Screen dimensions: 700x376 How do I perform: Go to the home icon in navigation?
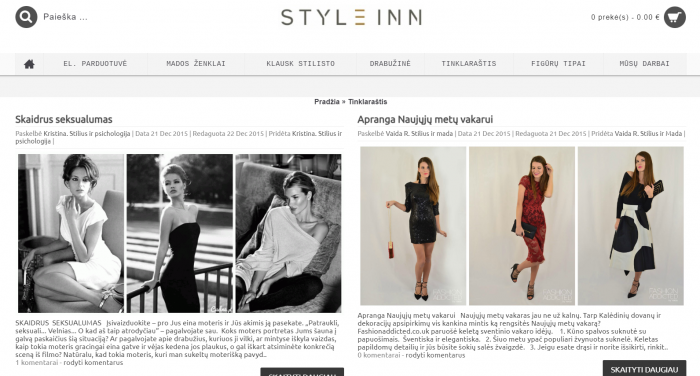29,64
